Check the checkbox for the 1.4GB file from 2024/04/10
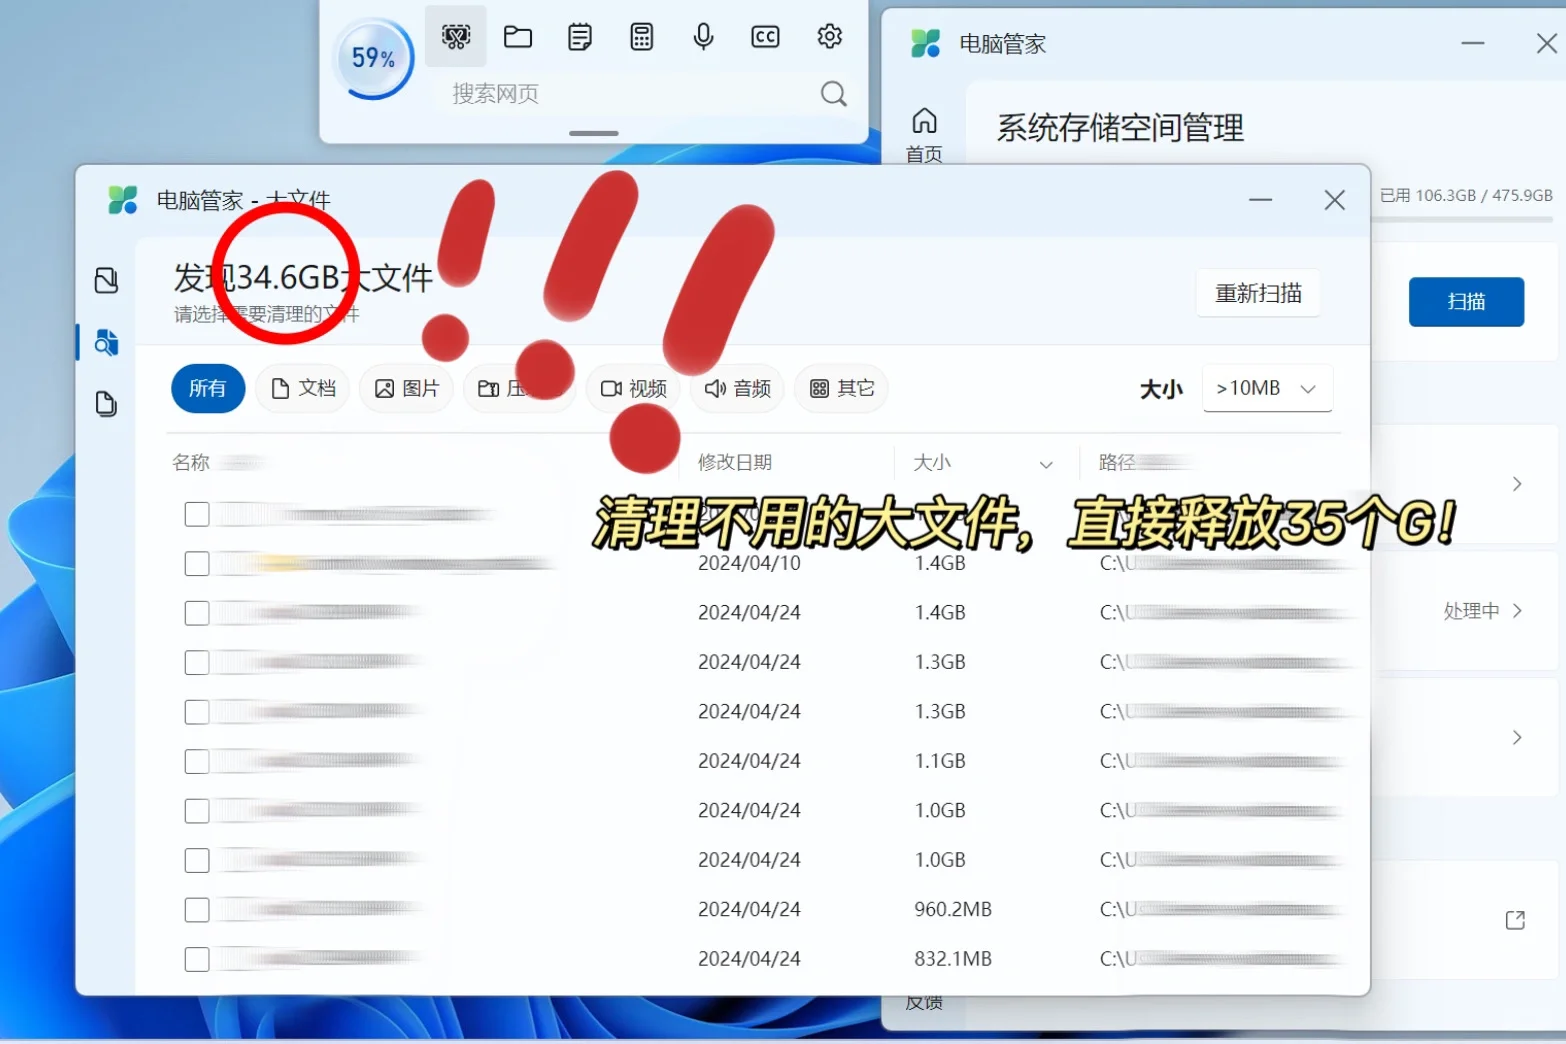 (196, 563)
